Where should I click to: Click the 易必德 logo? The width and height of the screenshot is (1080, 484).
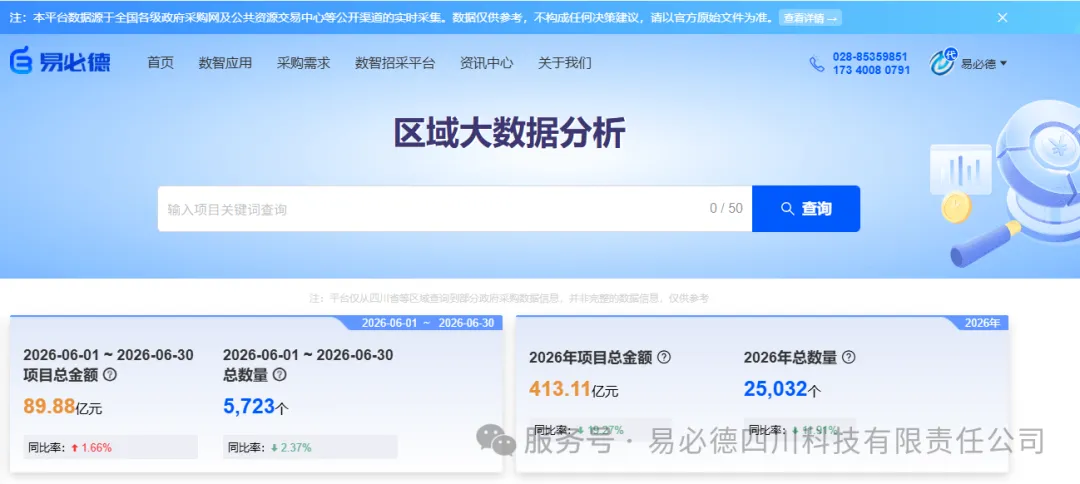coord(60,63)
